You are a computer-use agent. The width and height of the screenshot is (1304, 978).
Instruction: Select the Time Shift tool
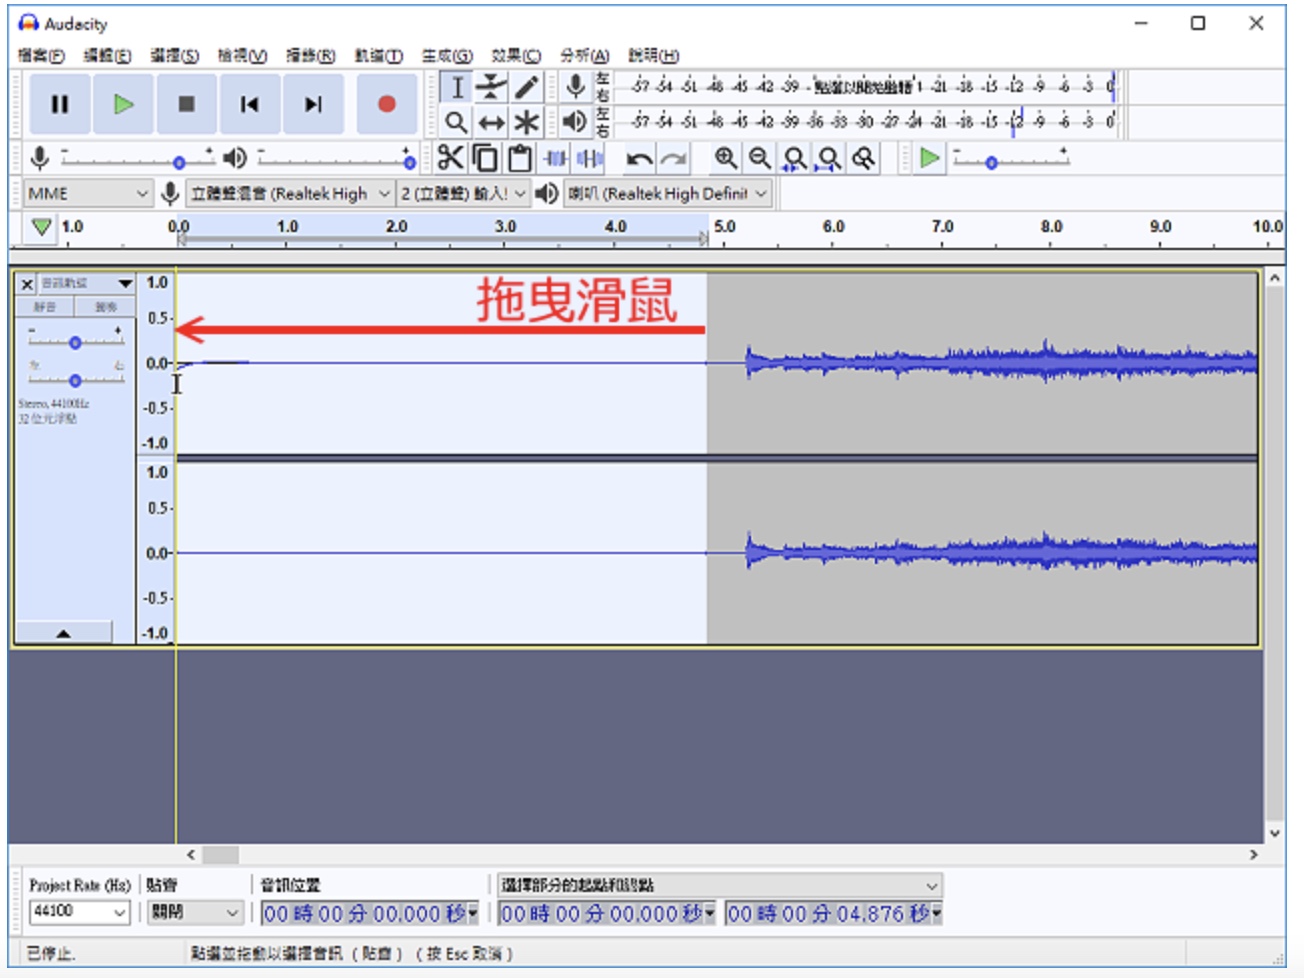click(x=491, y=123)
